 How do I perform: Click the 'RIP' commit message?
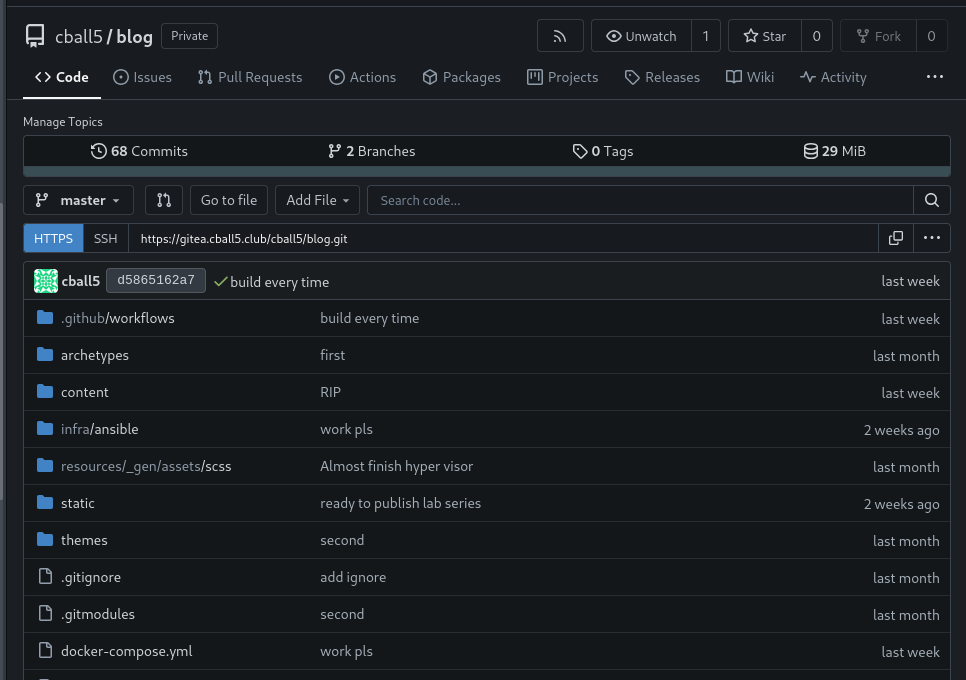tap(330, 392)
